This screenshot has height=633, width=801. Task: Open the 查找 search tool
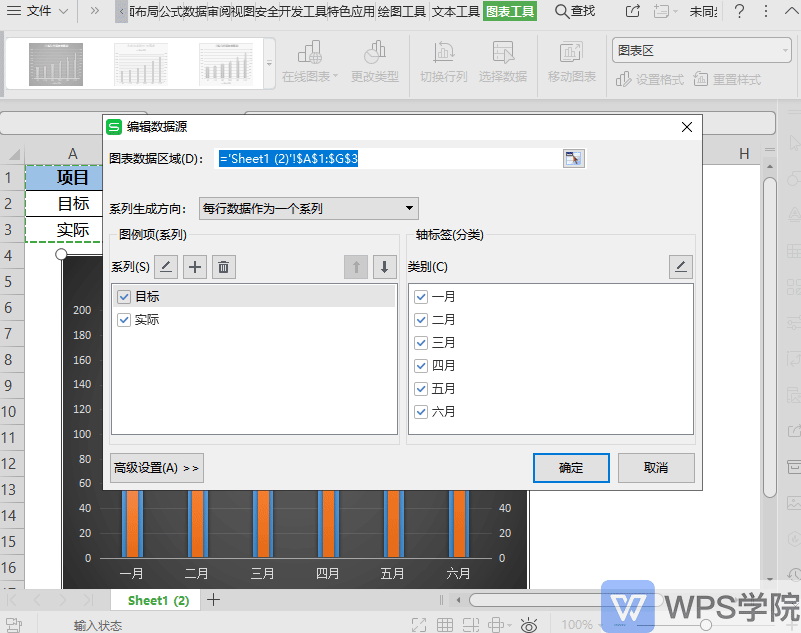tap(575, 11)
